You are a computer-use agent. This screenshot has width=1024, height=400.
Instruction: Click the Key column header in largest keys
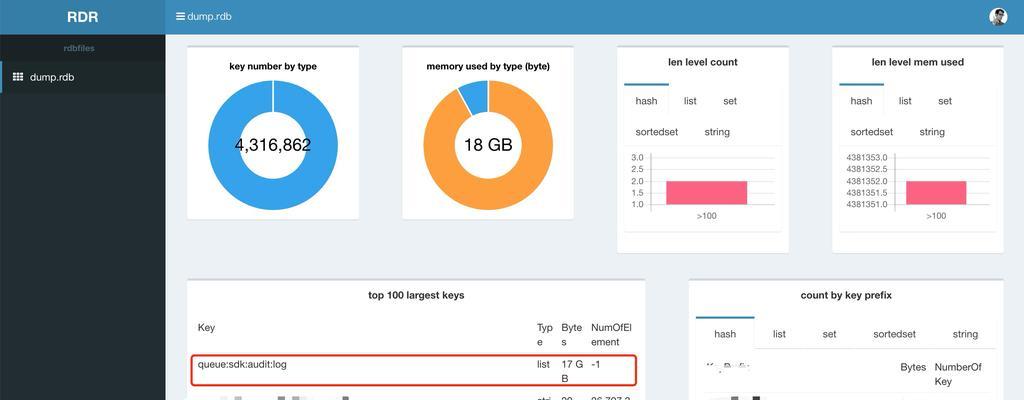click(206, 327)
